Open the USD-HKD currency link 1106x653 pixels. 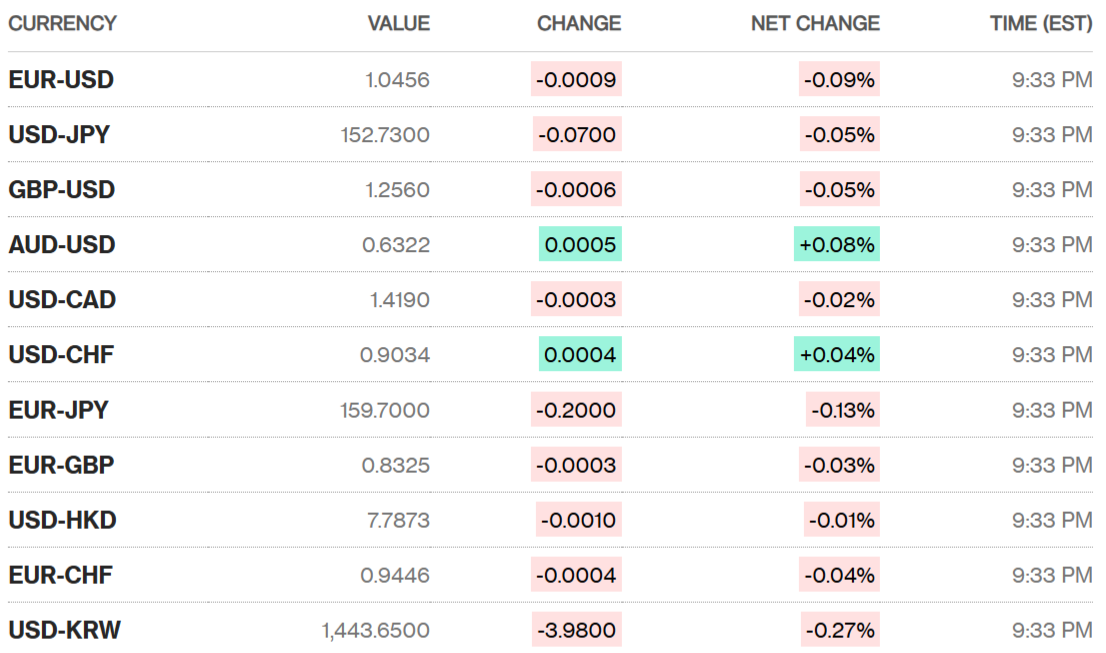pos(62,520)
